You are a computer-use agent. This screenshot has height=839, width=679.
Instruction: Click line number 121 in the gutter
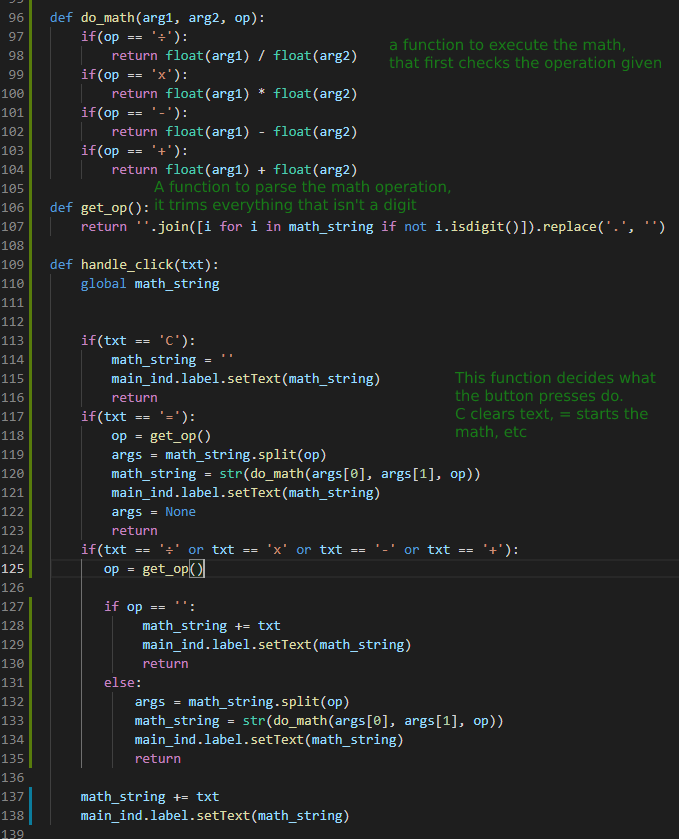pyautogui.click(x=12, y=493)
